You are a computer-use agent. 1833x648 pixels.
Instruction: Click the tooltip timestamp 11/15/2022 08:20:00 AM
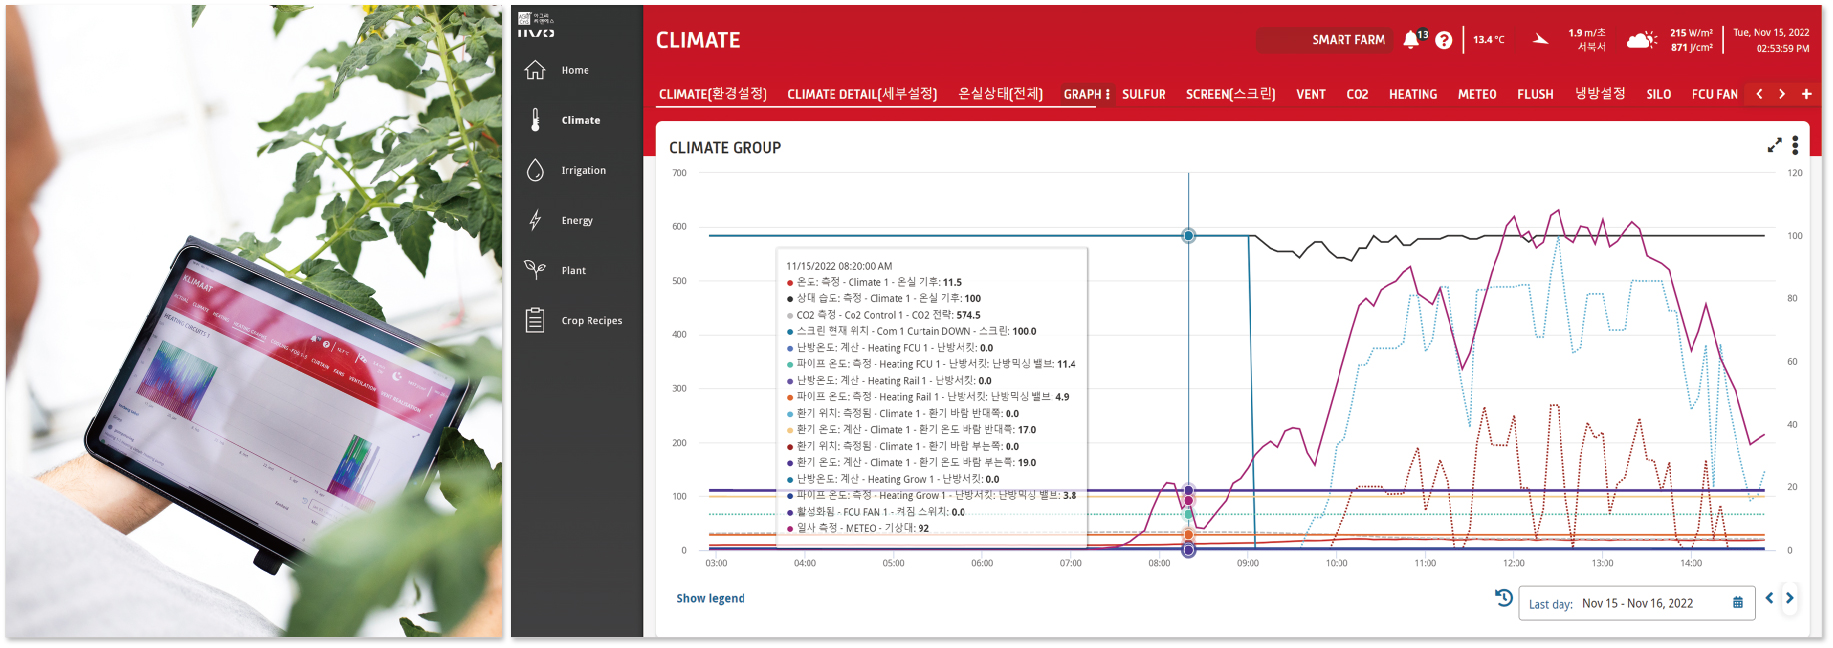click(x=839, y=266)
